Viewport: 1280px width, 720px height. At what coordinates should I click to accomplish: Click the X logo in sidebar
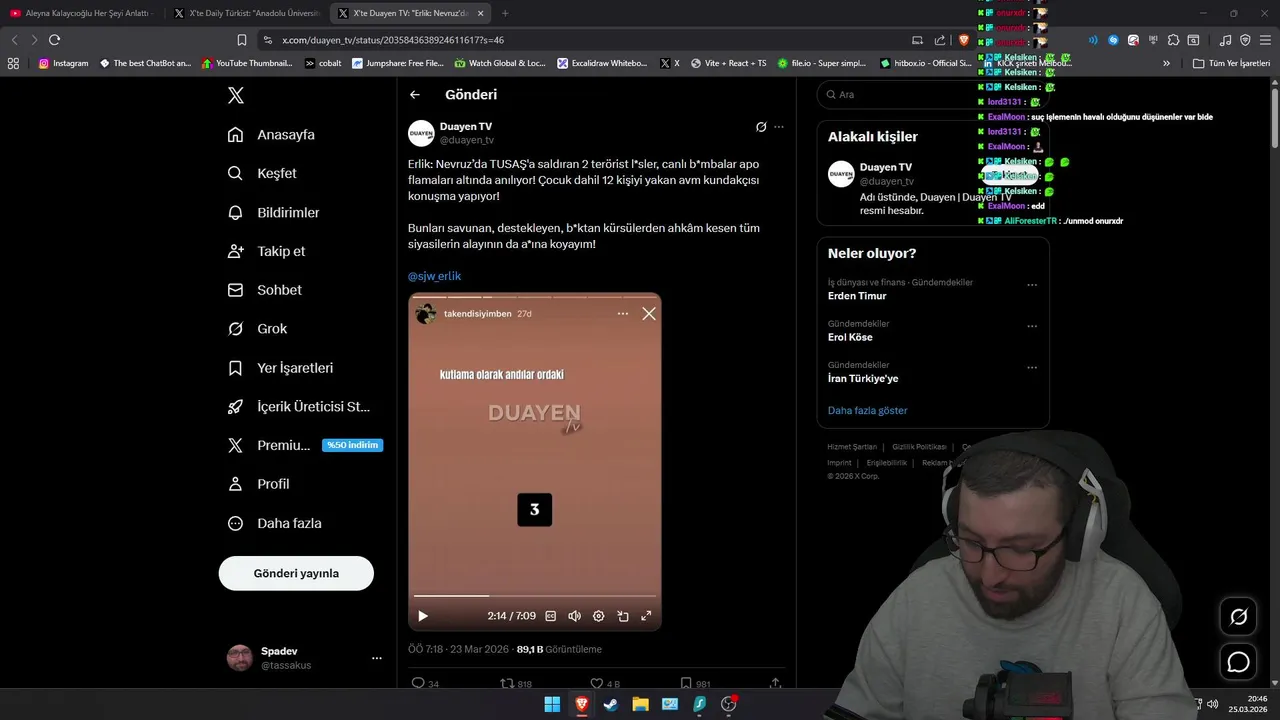click(x=236, y=95)
